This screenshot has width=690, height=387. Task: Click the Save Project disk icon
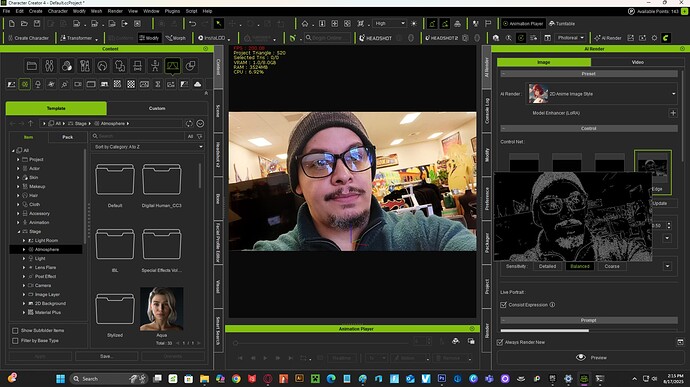coord(37,23)
